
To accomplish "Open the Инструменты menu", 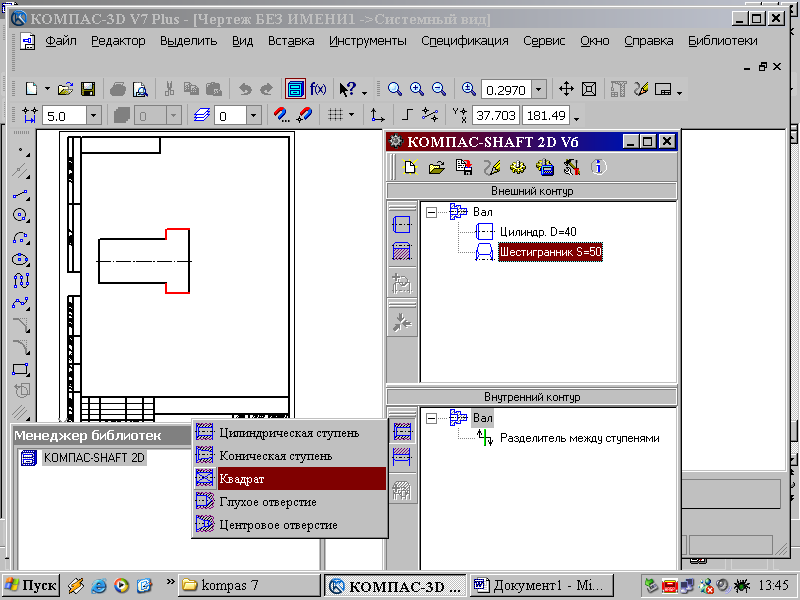I will (x=367, y=41).
